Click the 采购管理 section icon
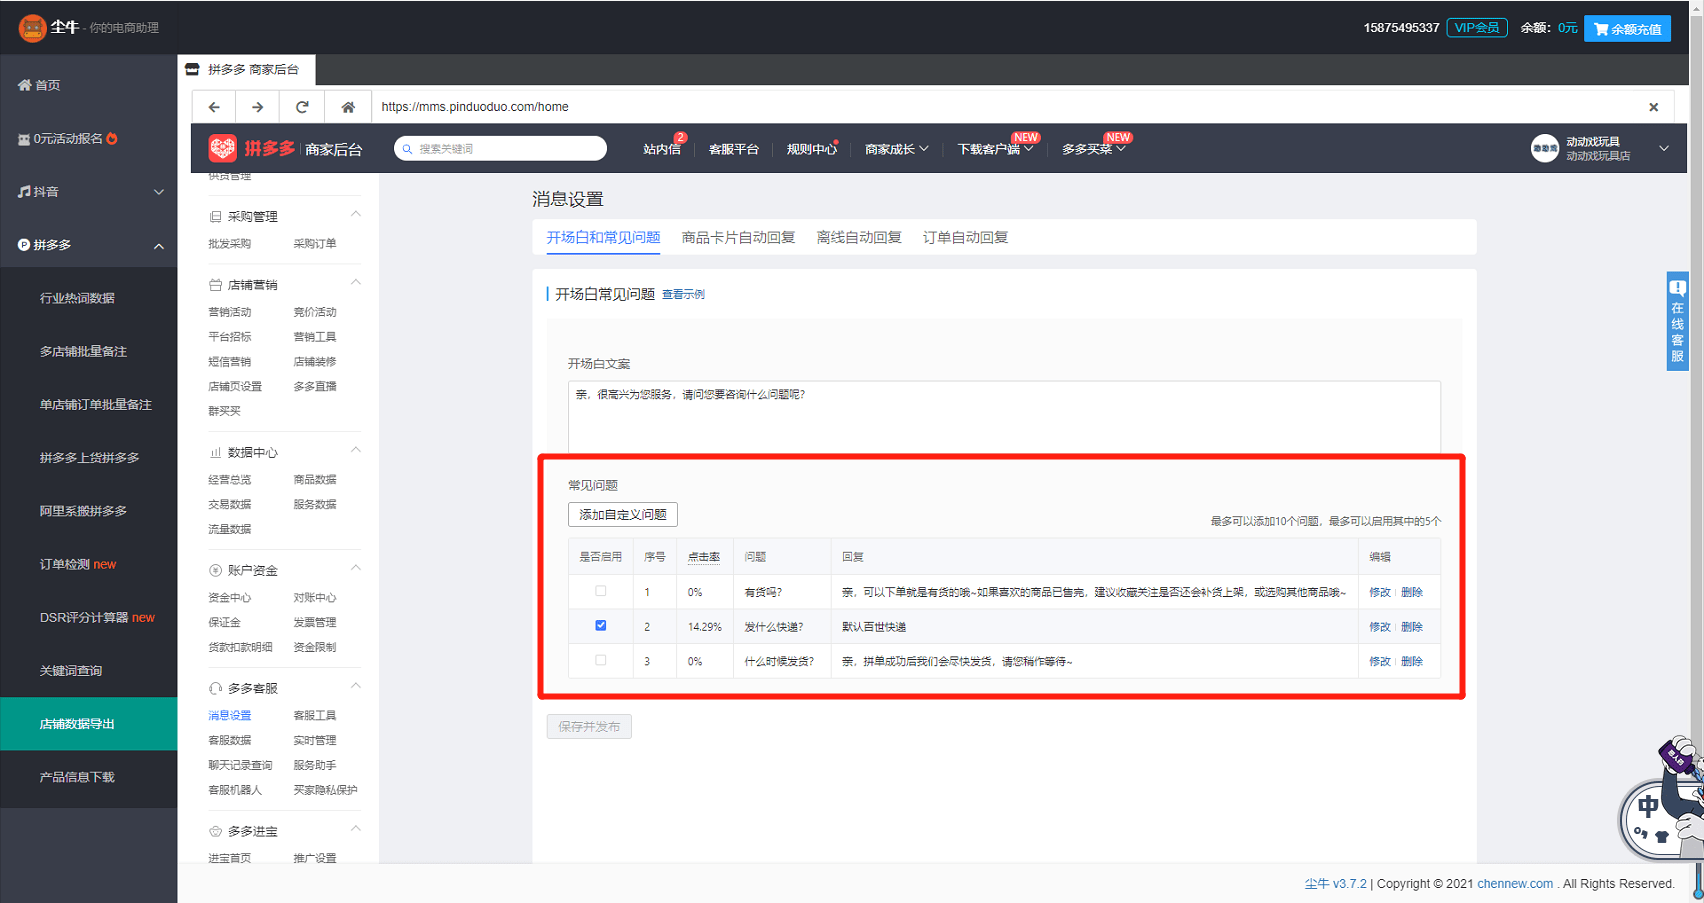The image size is (1704, 903). (215, 217)
